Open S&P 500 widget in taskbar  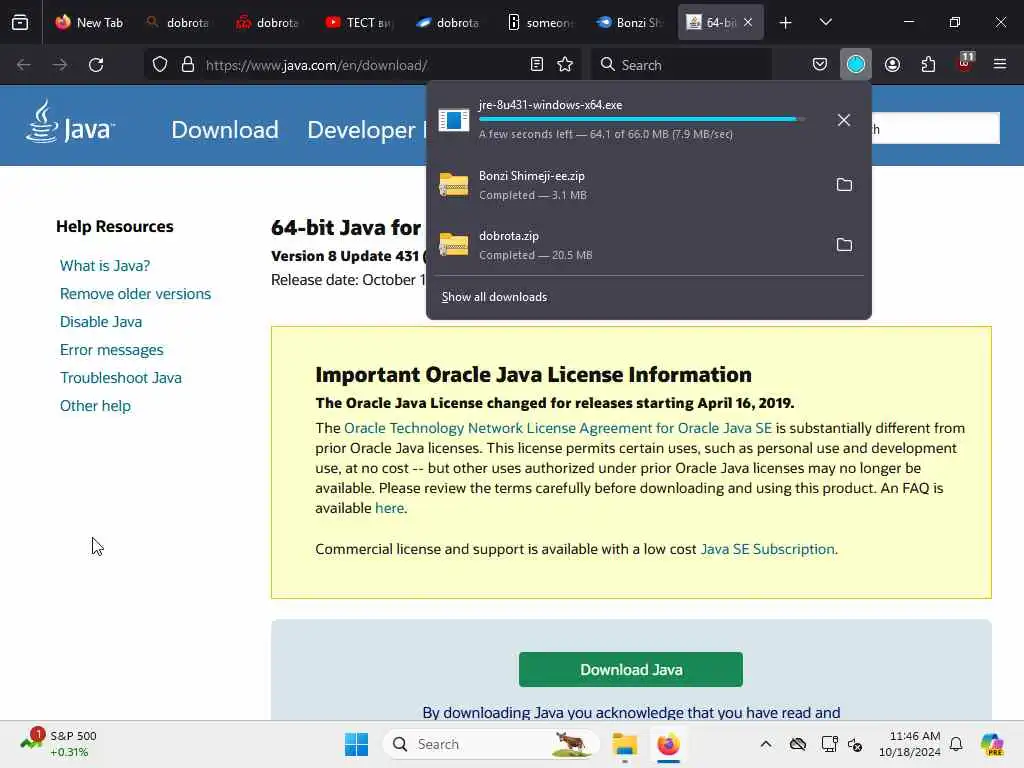(x=58, y=744)
